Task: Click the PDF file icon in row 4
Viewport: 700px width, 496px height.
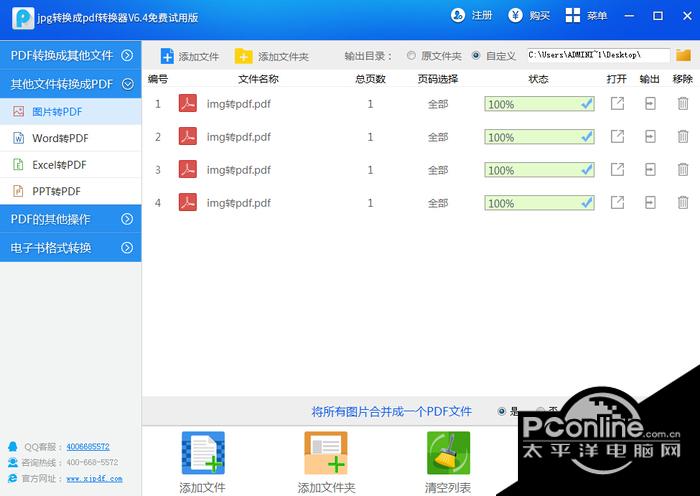Action: click(188, 203)
